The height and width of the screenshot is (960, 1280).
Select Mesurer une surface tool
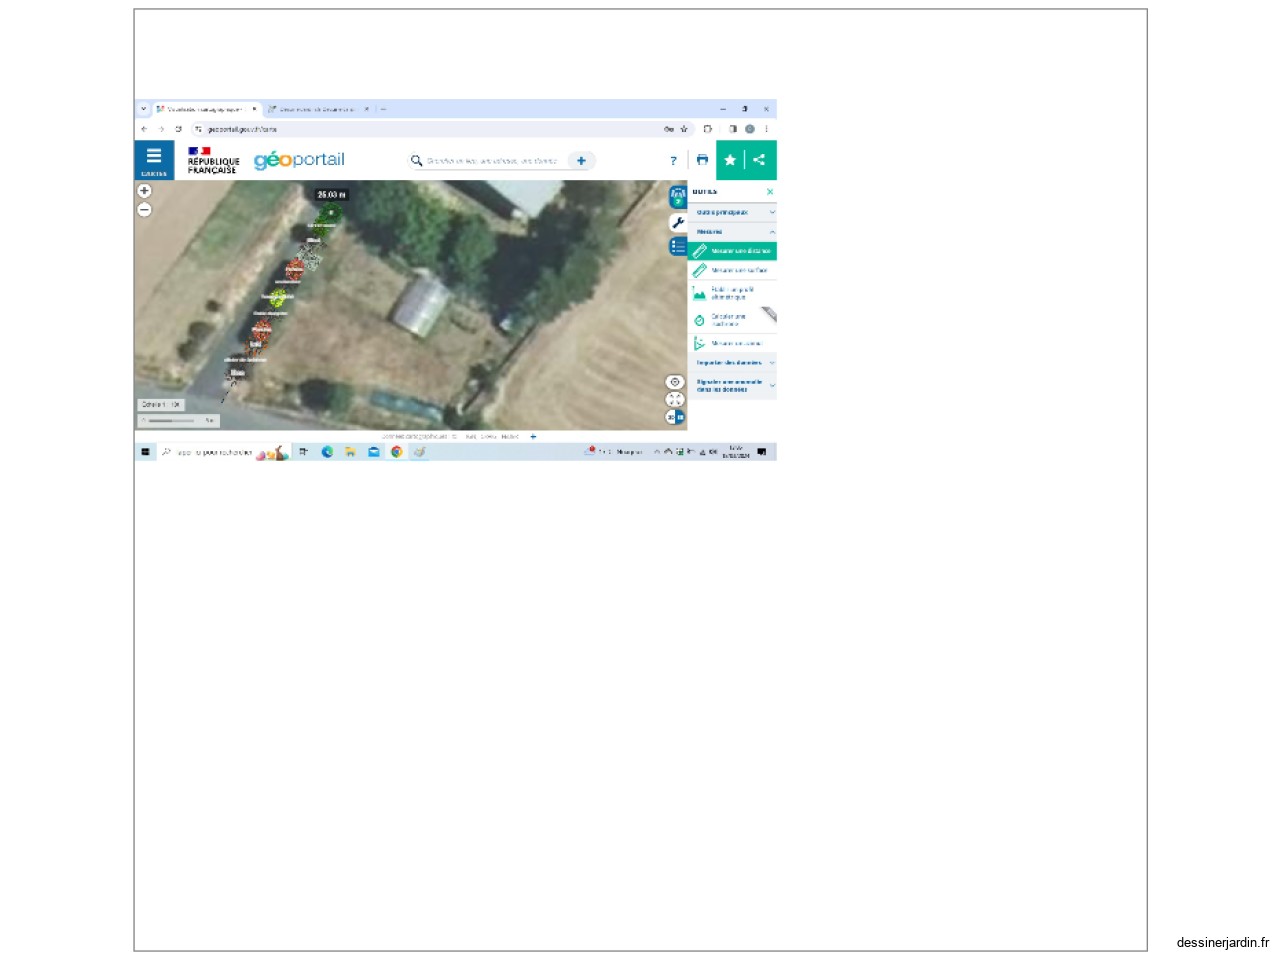[732, 270]
